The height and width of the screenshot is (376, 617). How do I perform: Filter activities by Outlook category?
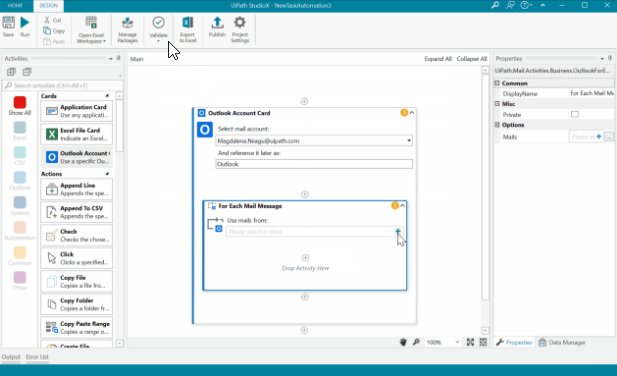coord(20,181)
